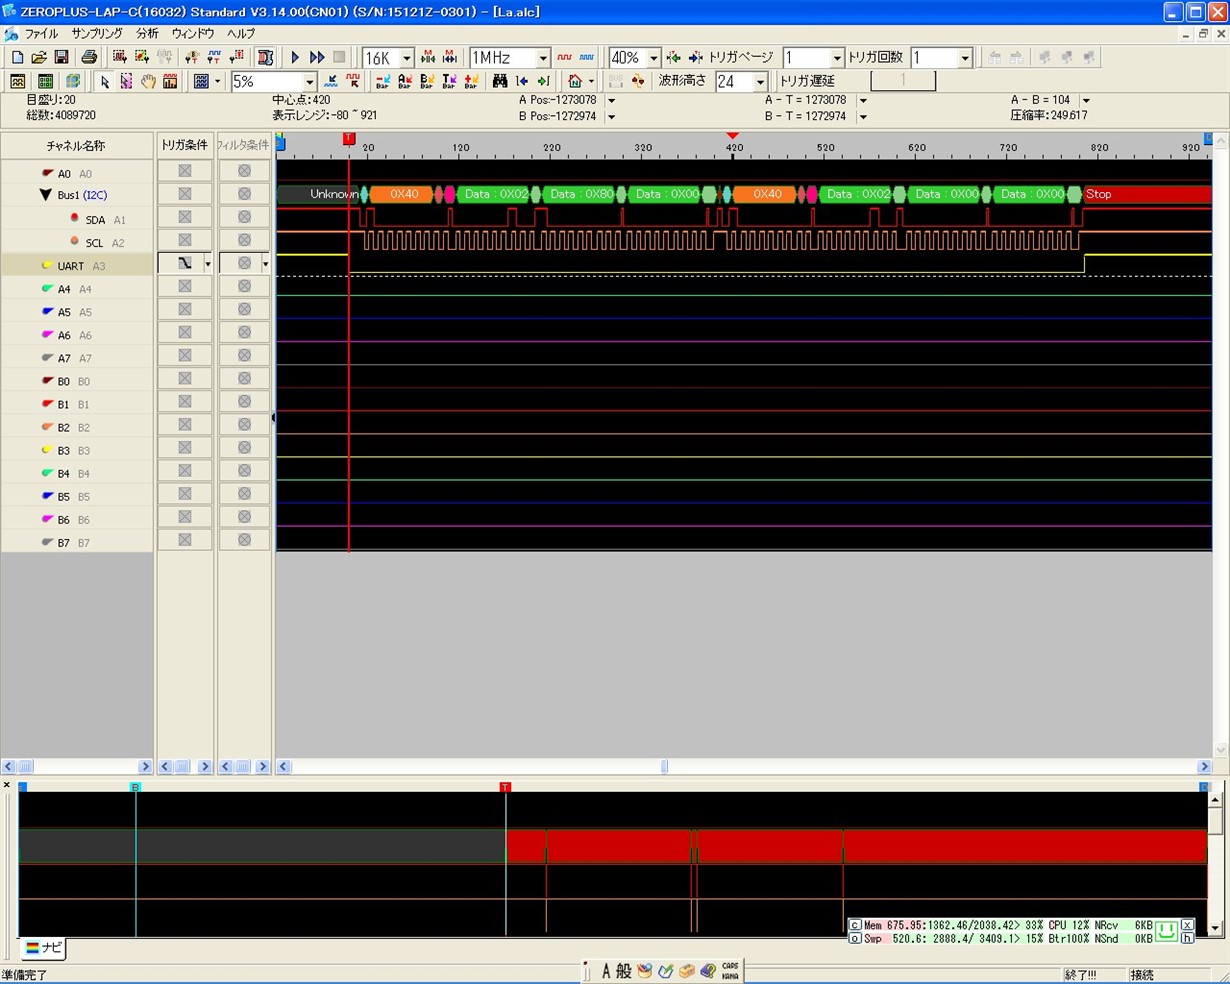Open the A Pos dropdown arrow
Image resolution: width=1230 pixels, height=984 pixels.
click(611, 100)
